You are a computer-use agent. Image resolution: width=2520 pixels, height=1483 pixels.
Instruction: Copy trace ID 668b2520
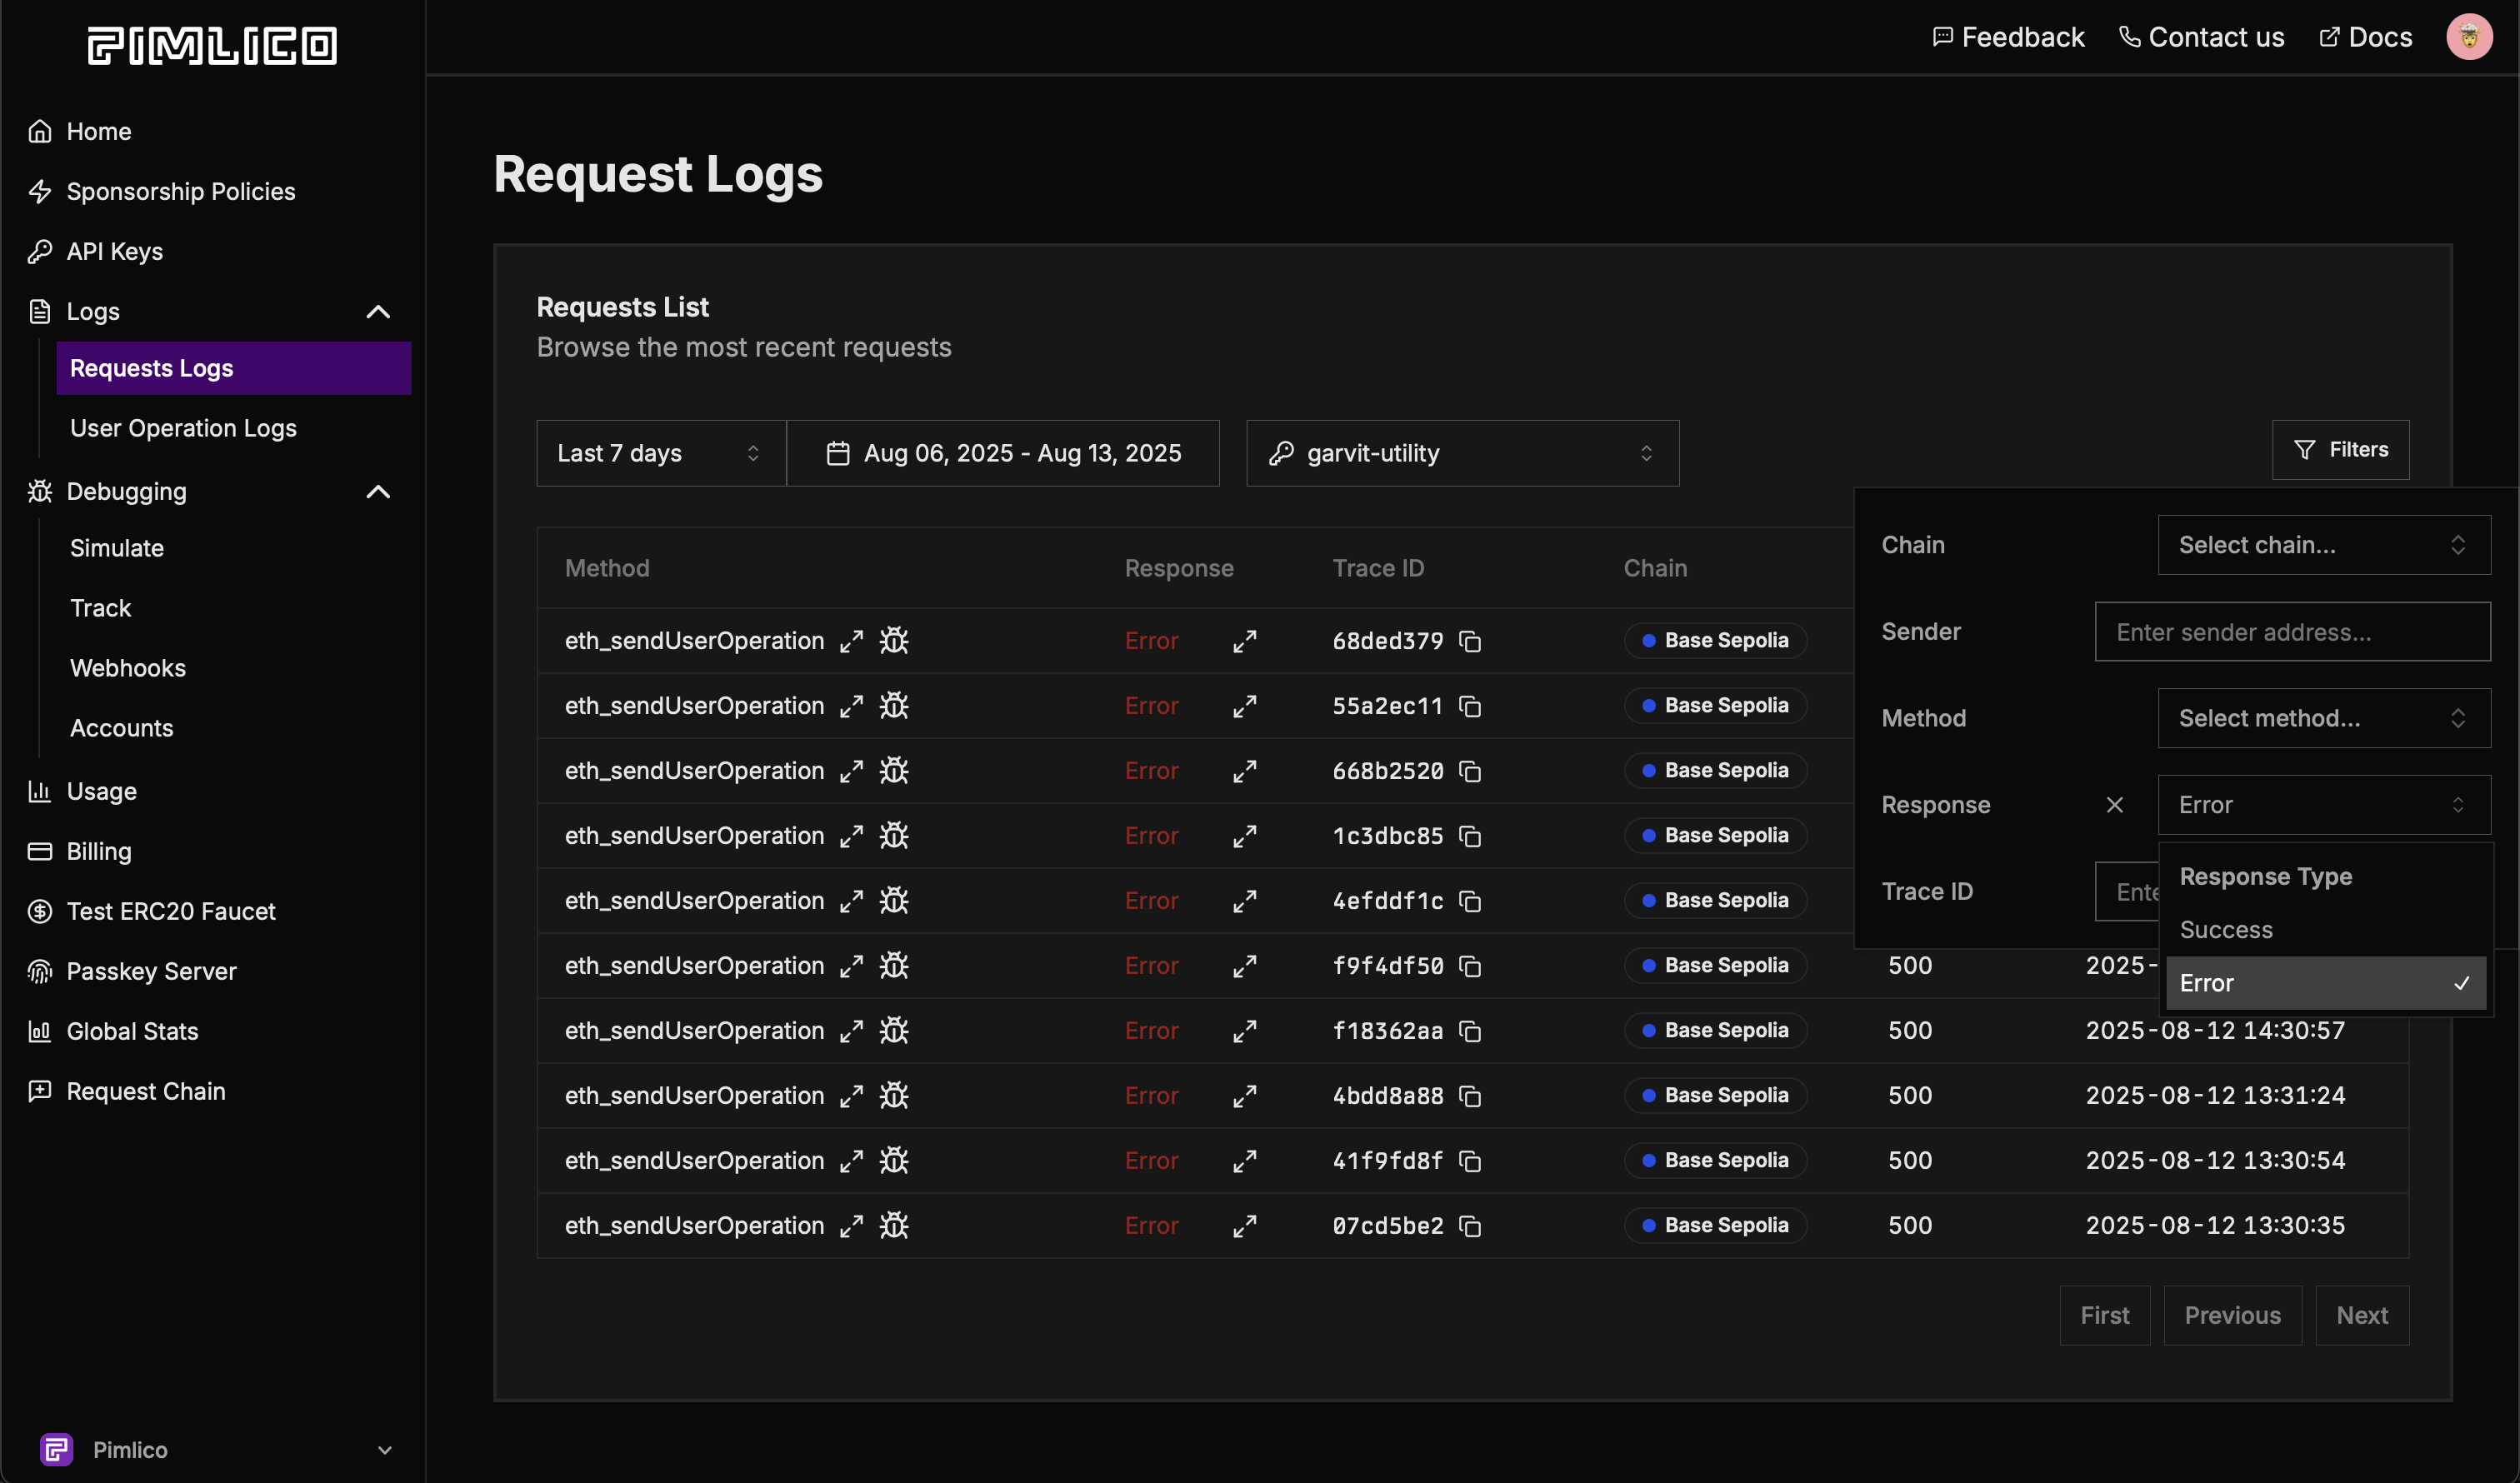tap(1470, 771)
